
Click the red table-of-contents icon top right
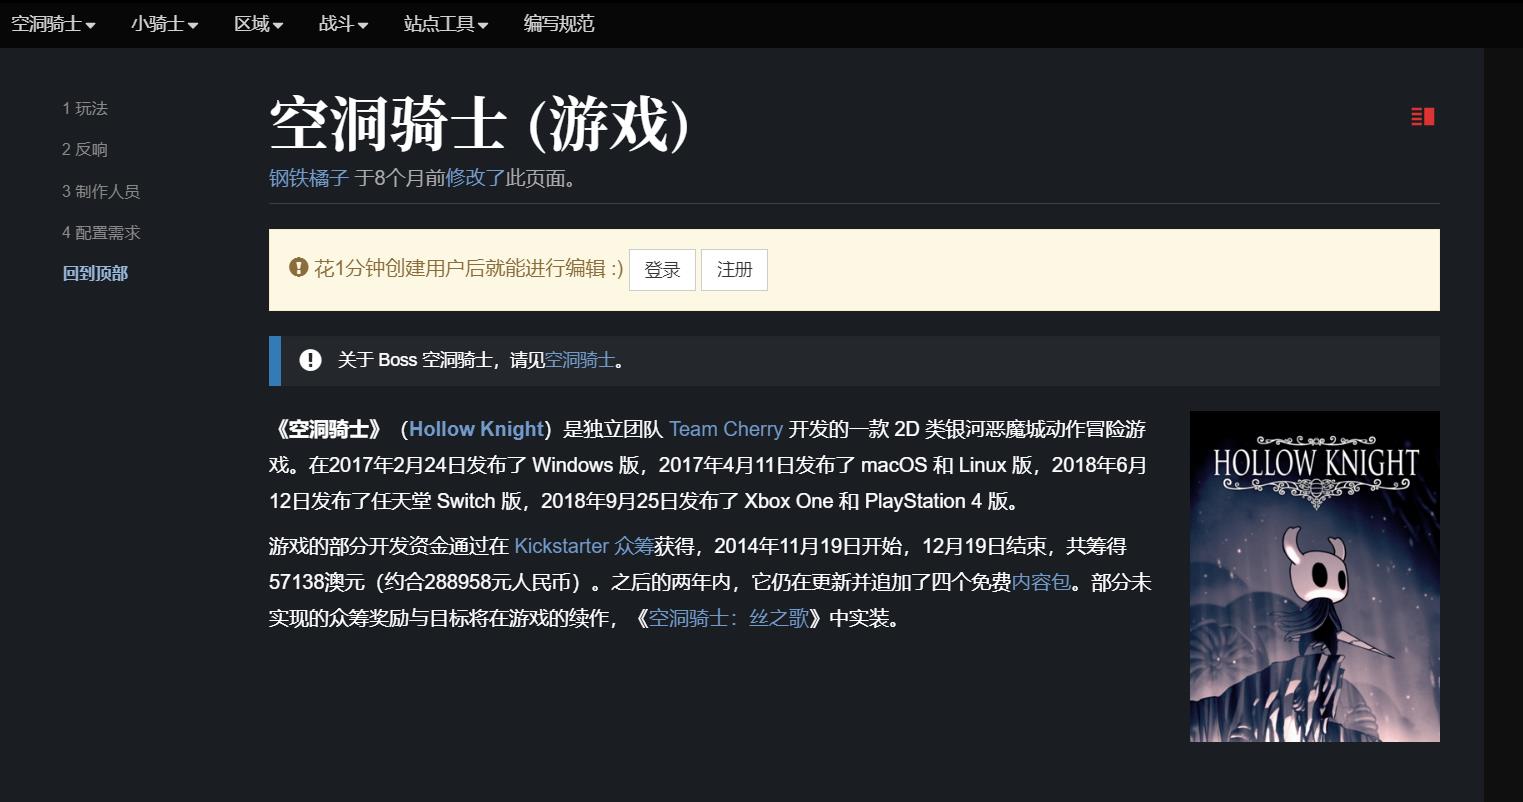(x=1423, y=117)
